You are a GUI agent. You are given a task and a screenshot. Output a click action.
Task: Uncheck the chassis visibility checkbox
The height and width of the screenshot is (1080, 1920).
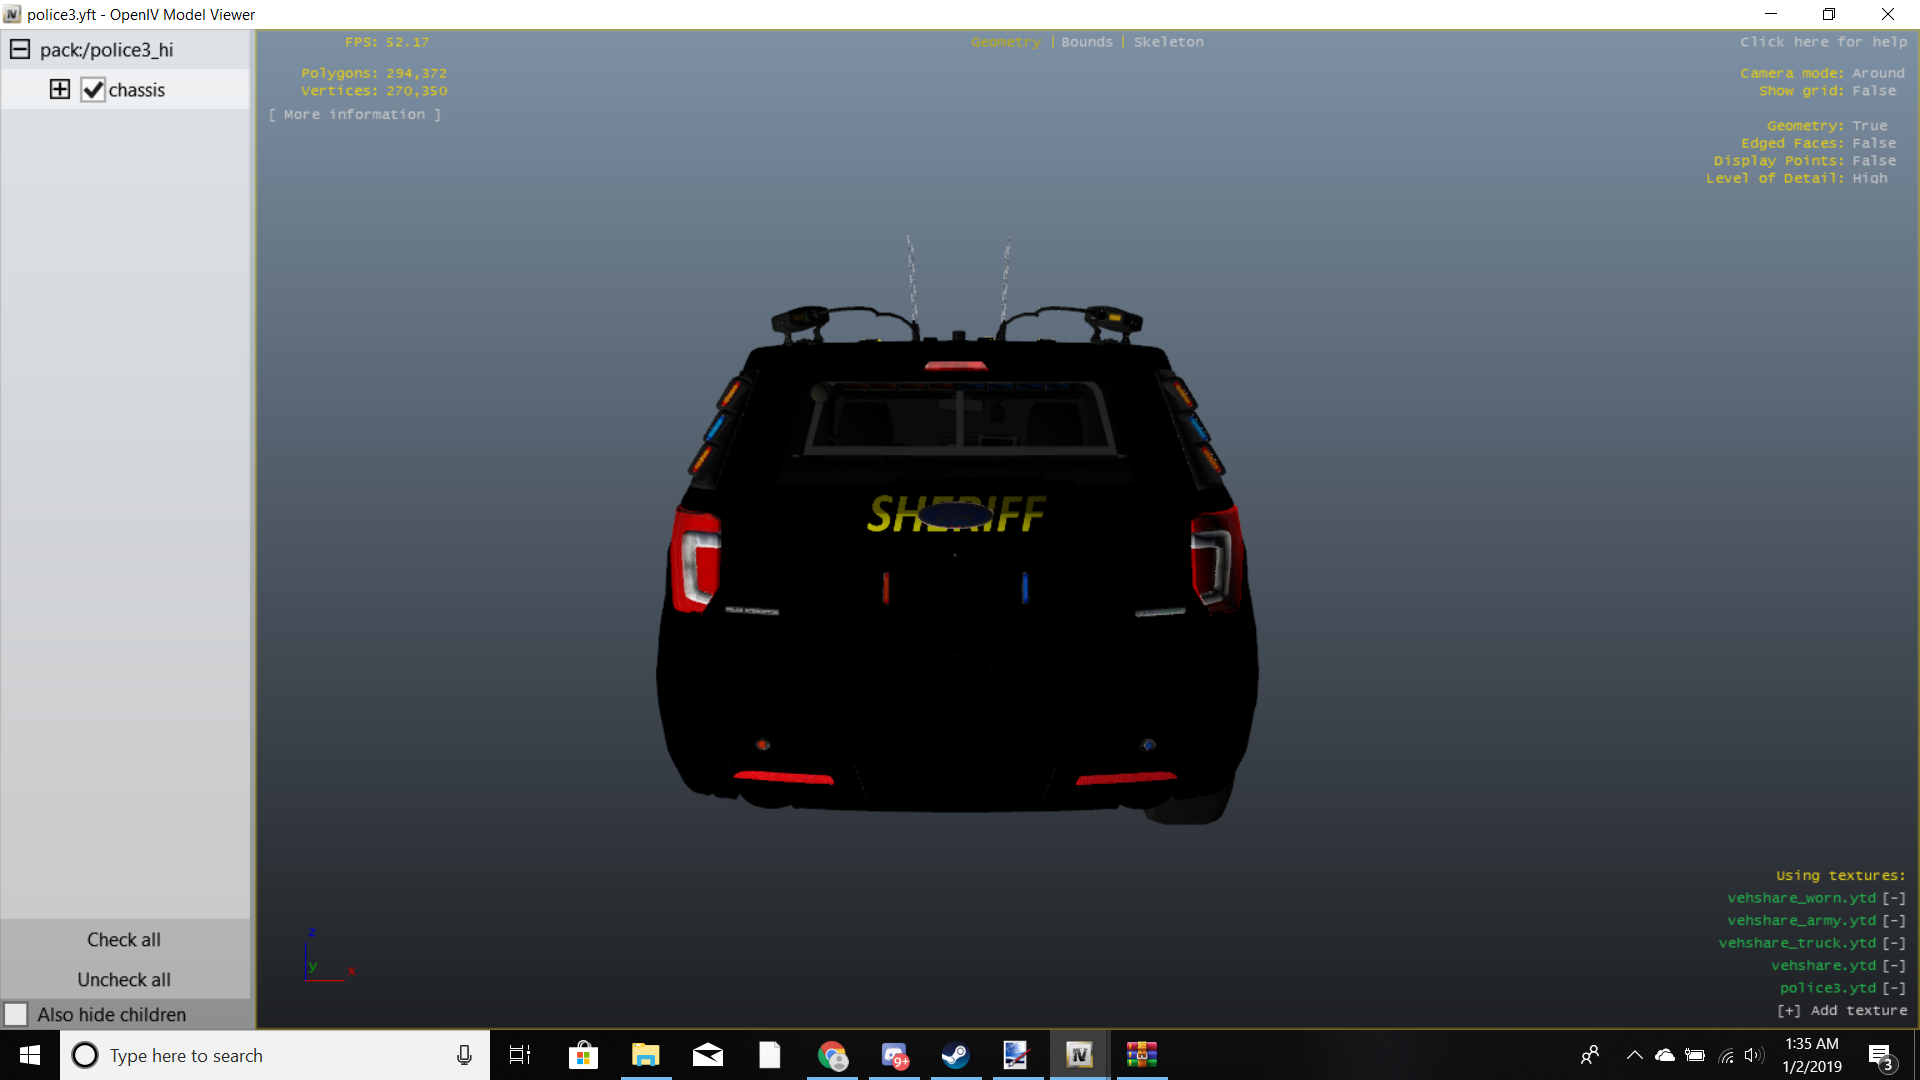coord(93,90)
